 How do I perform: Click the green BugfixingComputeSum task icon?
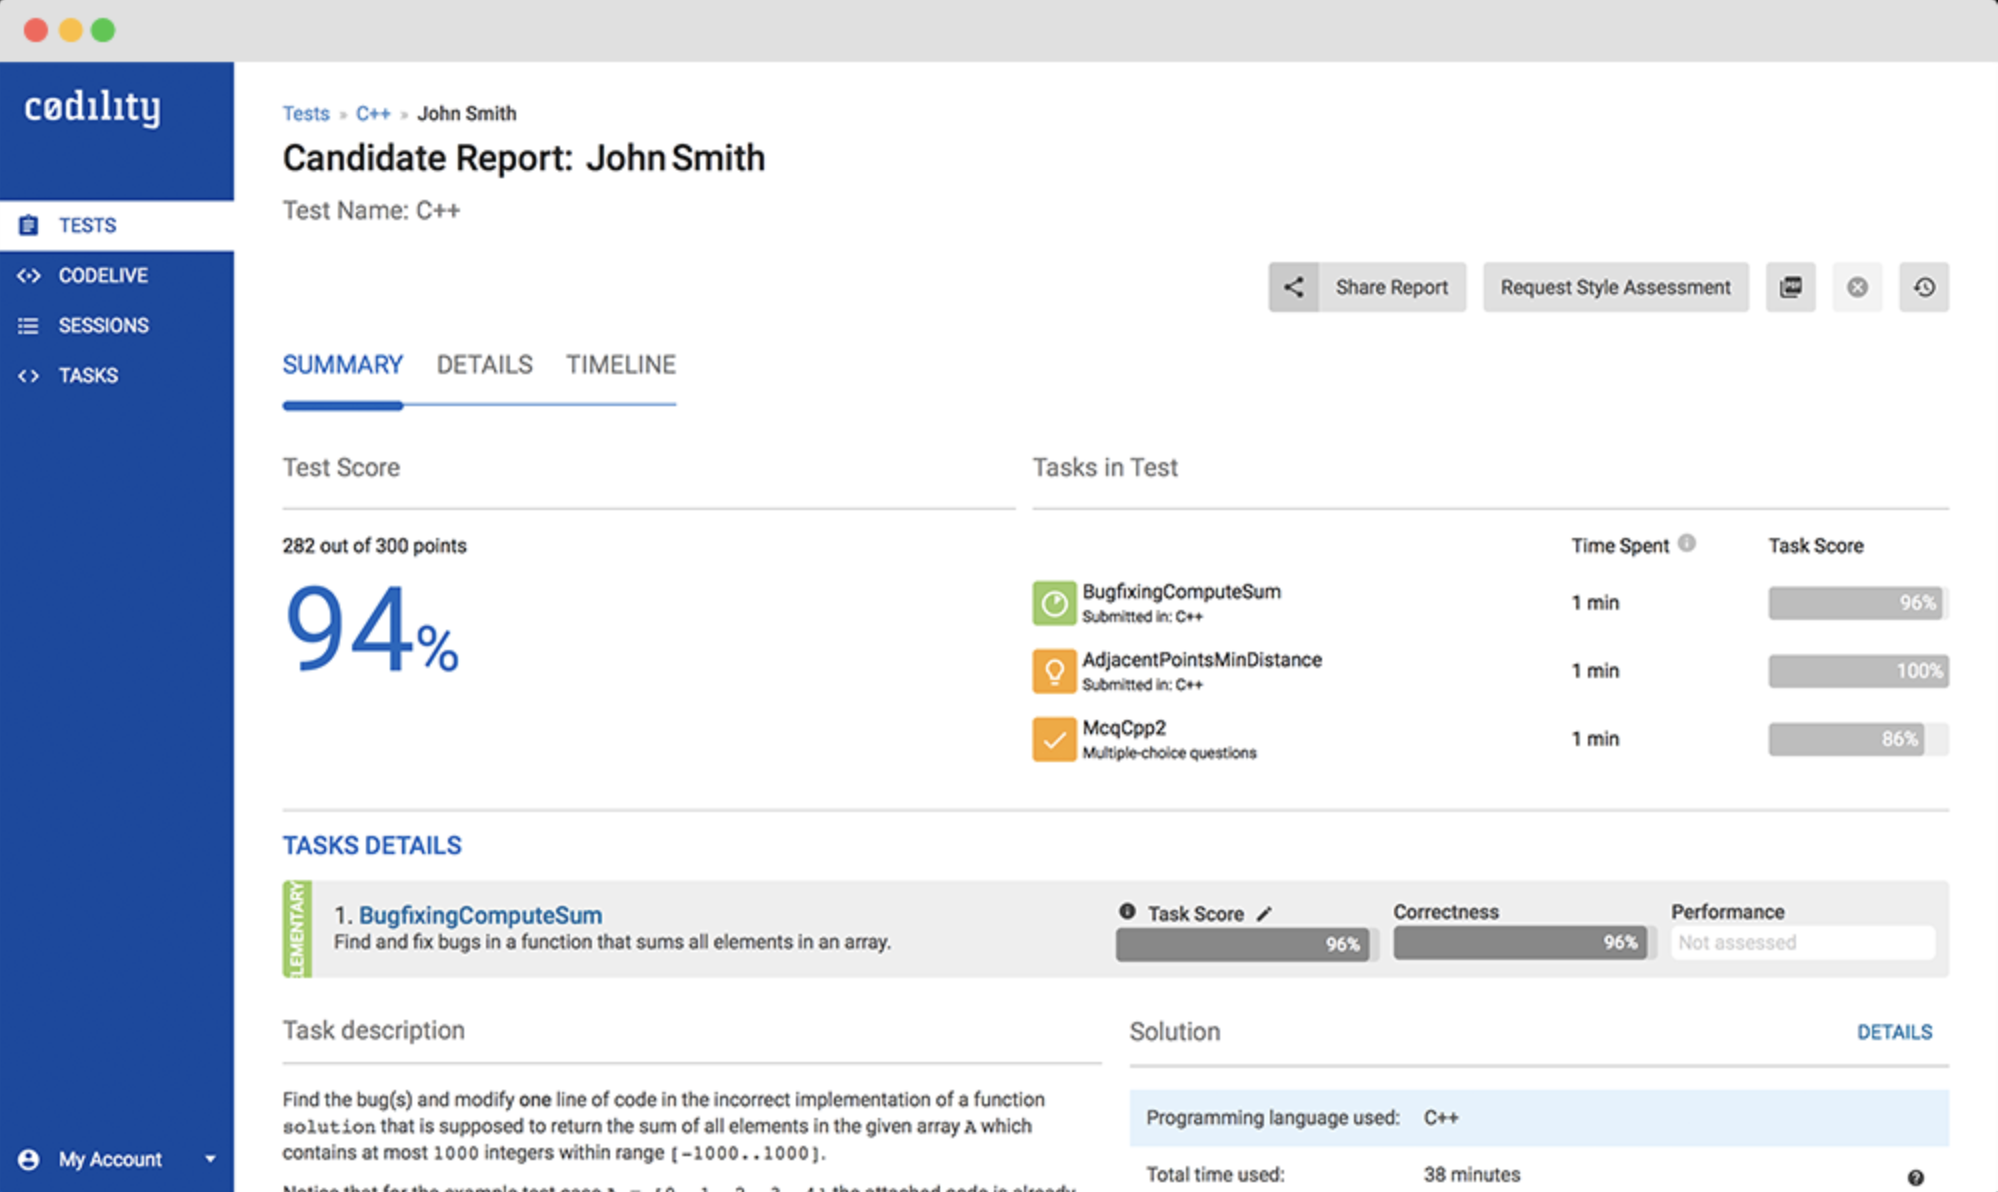pos(1054,603)
